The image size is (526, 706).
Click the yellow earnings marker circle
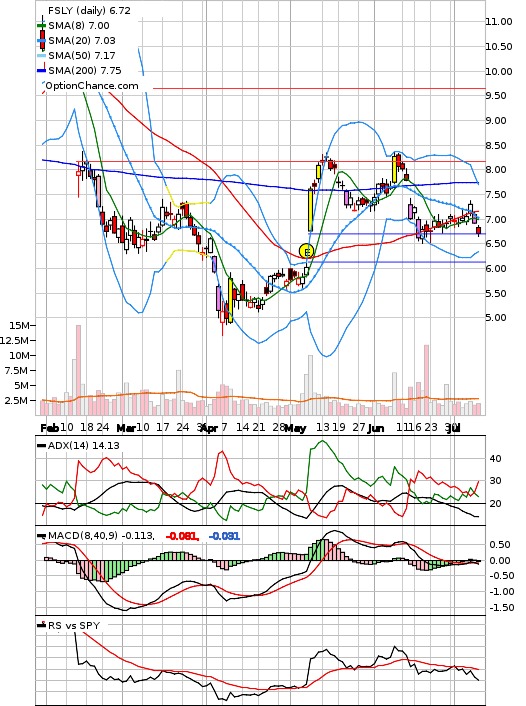(307, 251)
